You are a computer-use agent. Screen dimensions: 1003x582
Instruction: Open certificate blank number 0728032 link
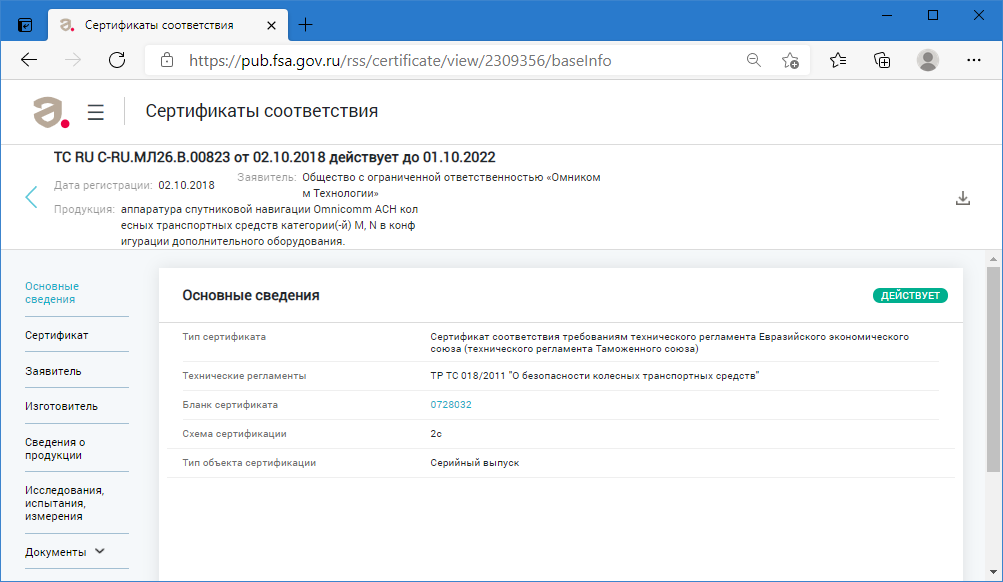[x=451, y=405]
